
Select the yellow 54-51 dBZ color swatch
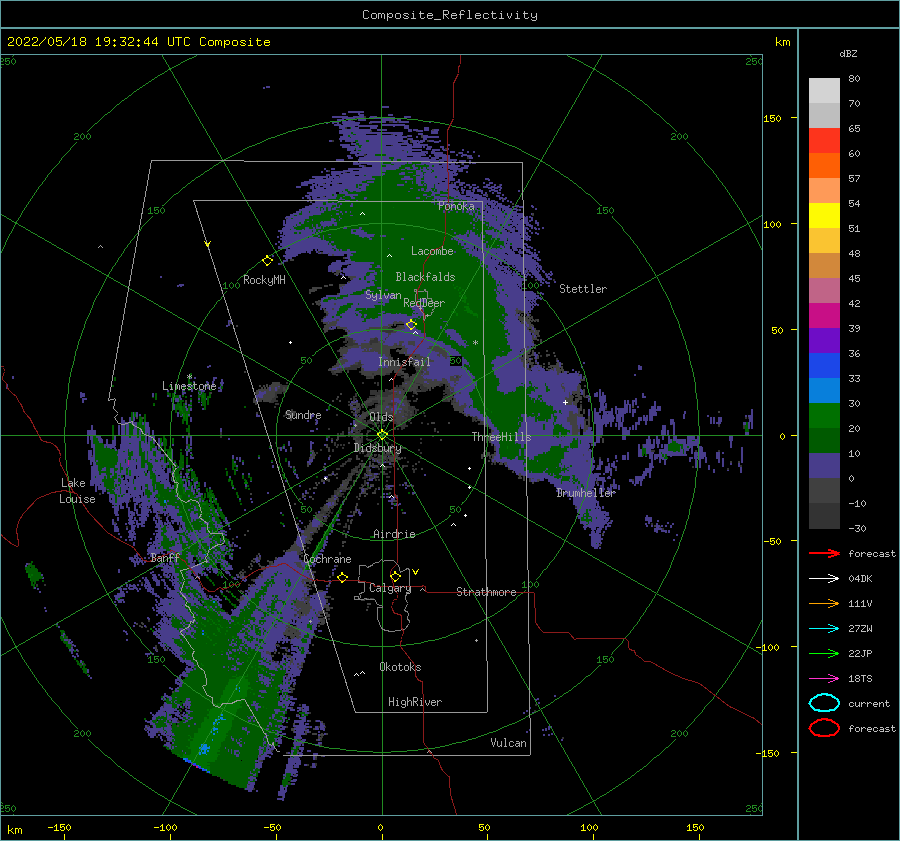tap(824, 216)
